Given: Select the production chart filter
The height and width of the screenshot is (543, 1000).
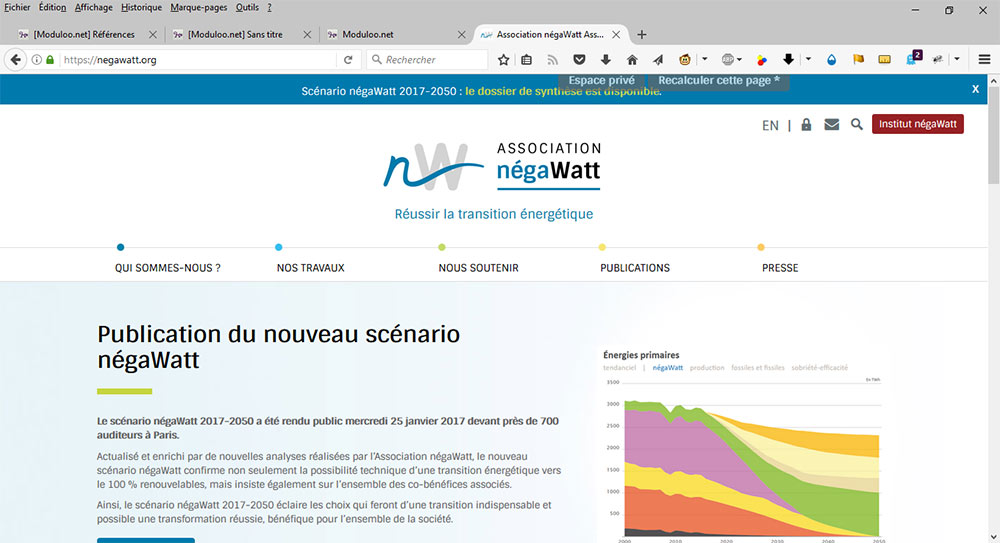Looking at the screenshot, I should point(707,368).
